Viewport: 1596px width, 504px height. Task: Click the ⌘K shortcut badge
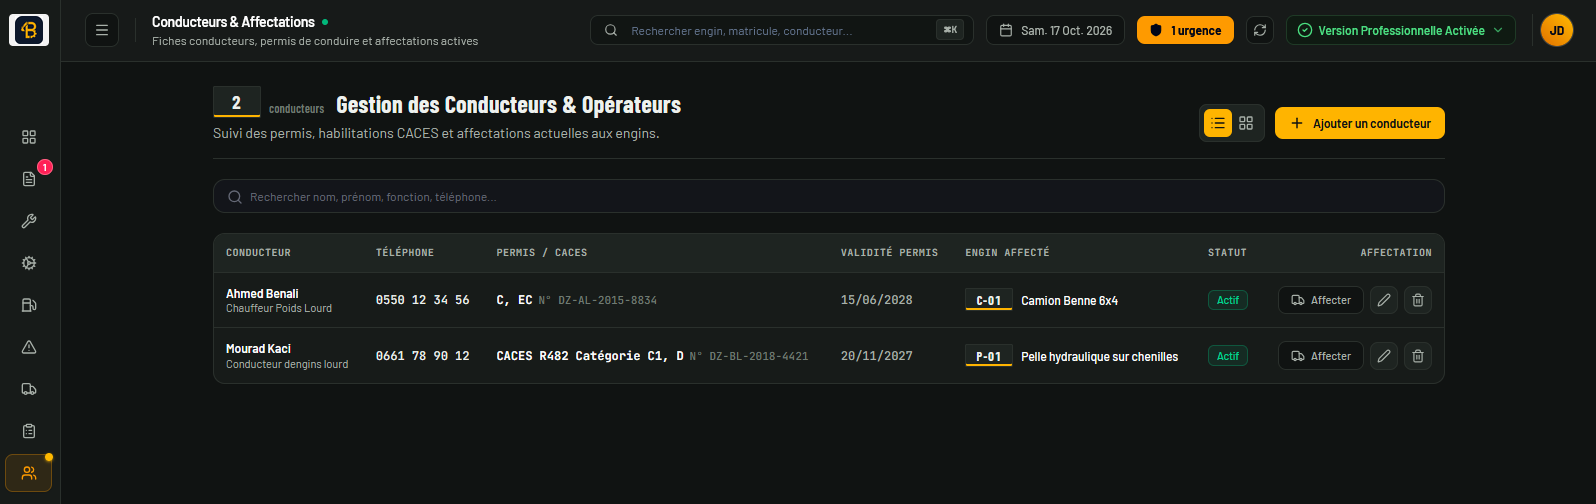coord(950,30)
